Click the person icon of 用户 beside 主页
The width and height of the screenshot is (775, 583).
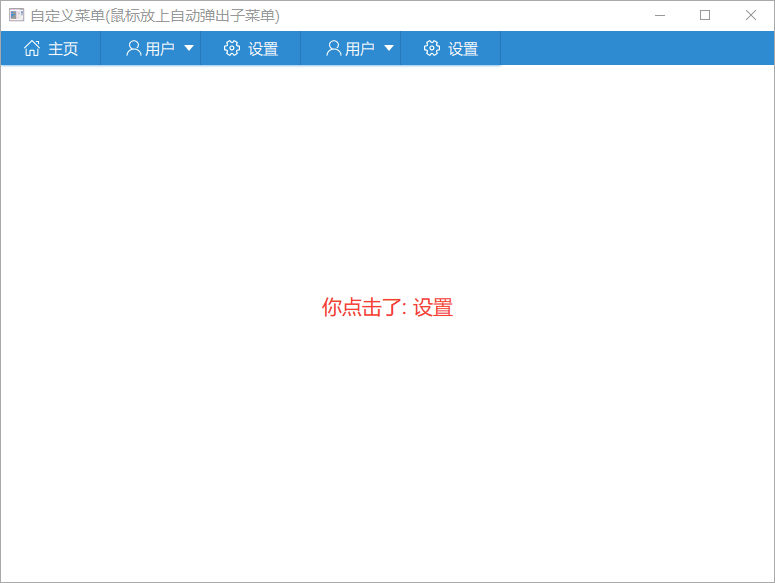[133, 48]
